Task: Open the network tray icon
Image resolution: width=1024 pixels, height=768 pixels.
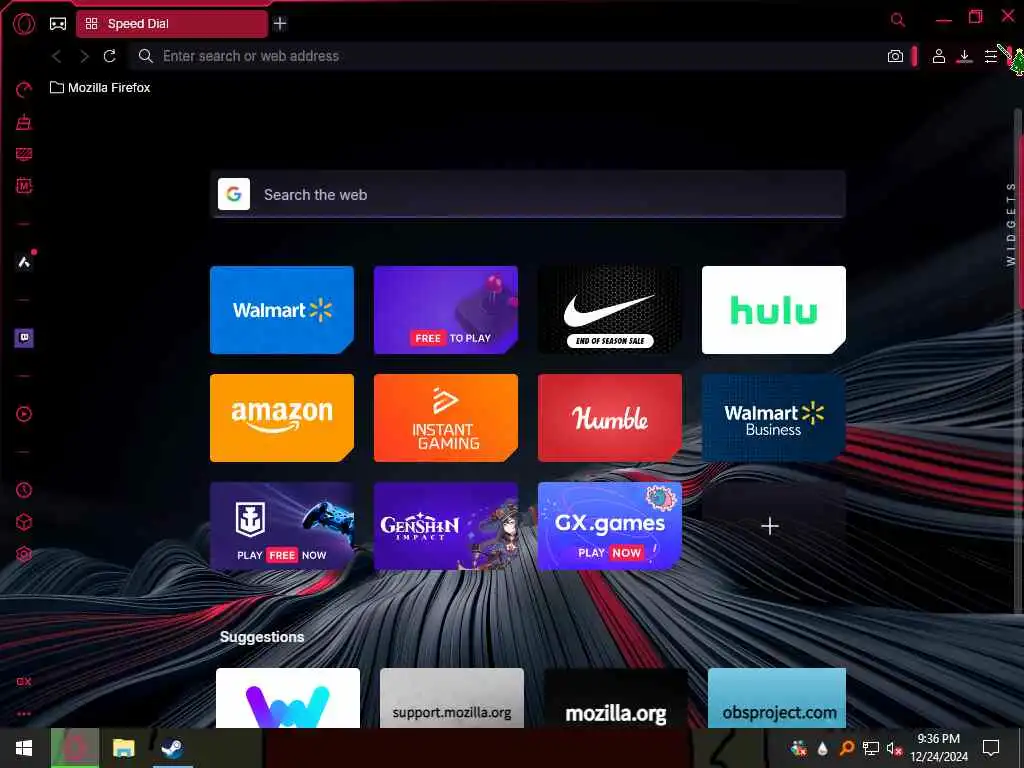Action: point(871,748)
